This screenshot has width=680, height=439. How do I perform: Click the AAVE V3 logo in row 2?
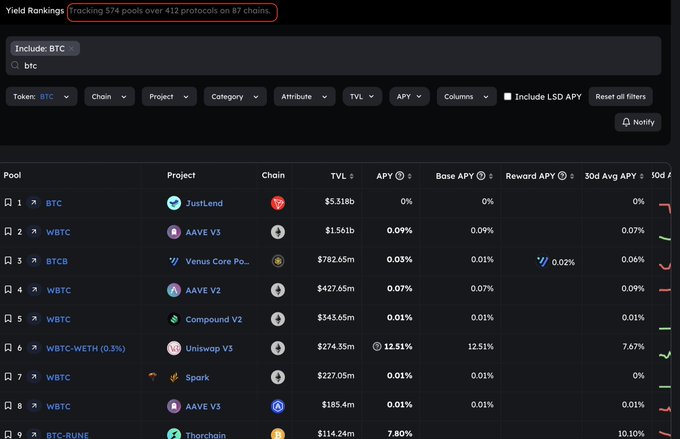(174, 232)
